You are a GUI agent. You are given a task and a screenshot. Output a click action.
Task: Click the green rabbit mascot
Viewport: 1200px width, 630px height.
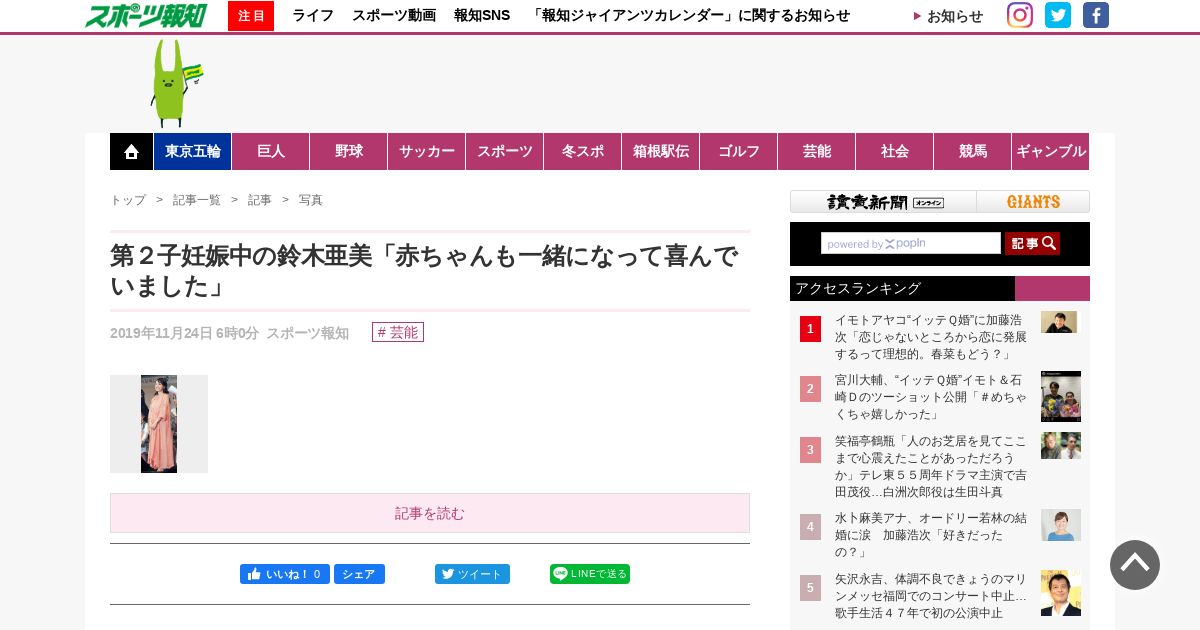point(175,83)
